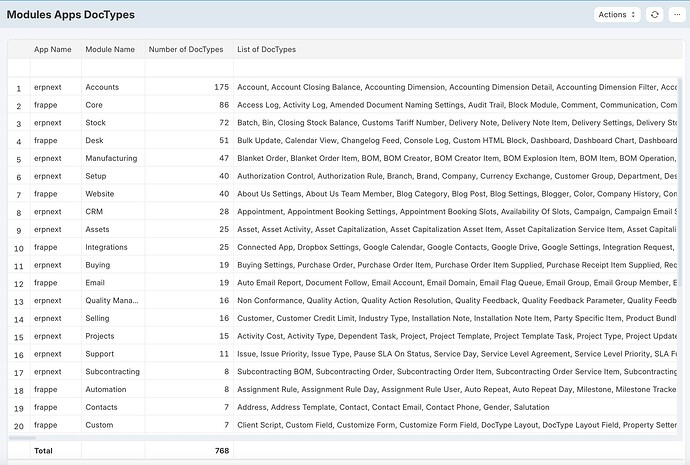Select the Manufacturing module cell
690x465 pixels.
[111, 158]
